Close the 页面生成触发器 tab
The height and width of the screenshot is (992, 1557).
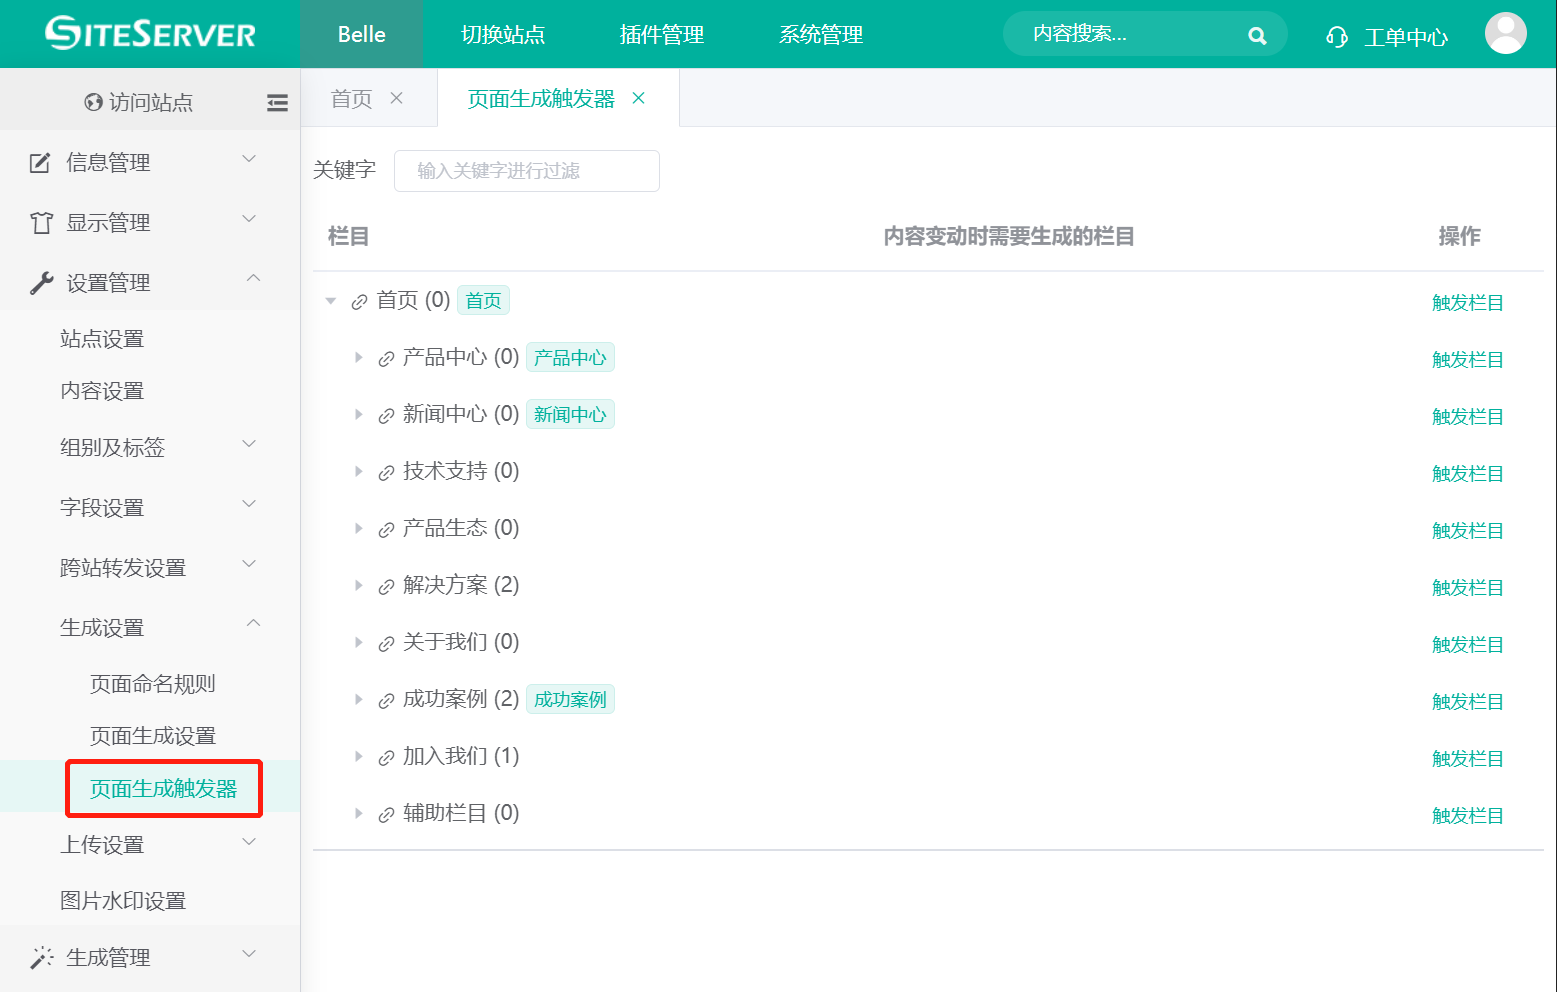(638, 97)
